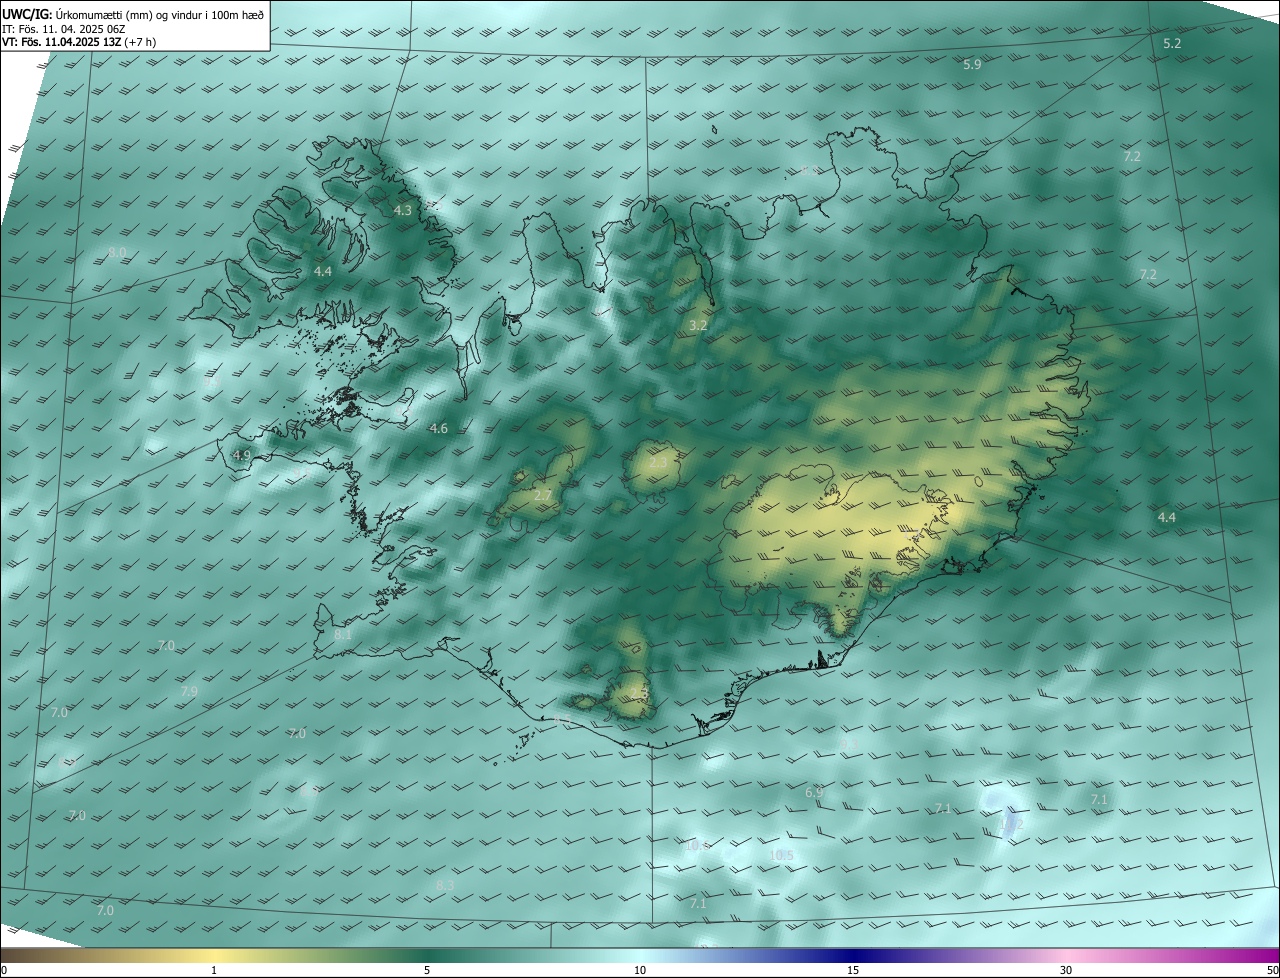Click the value label 3.2 on the map

[699, 326]
